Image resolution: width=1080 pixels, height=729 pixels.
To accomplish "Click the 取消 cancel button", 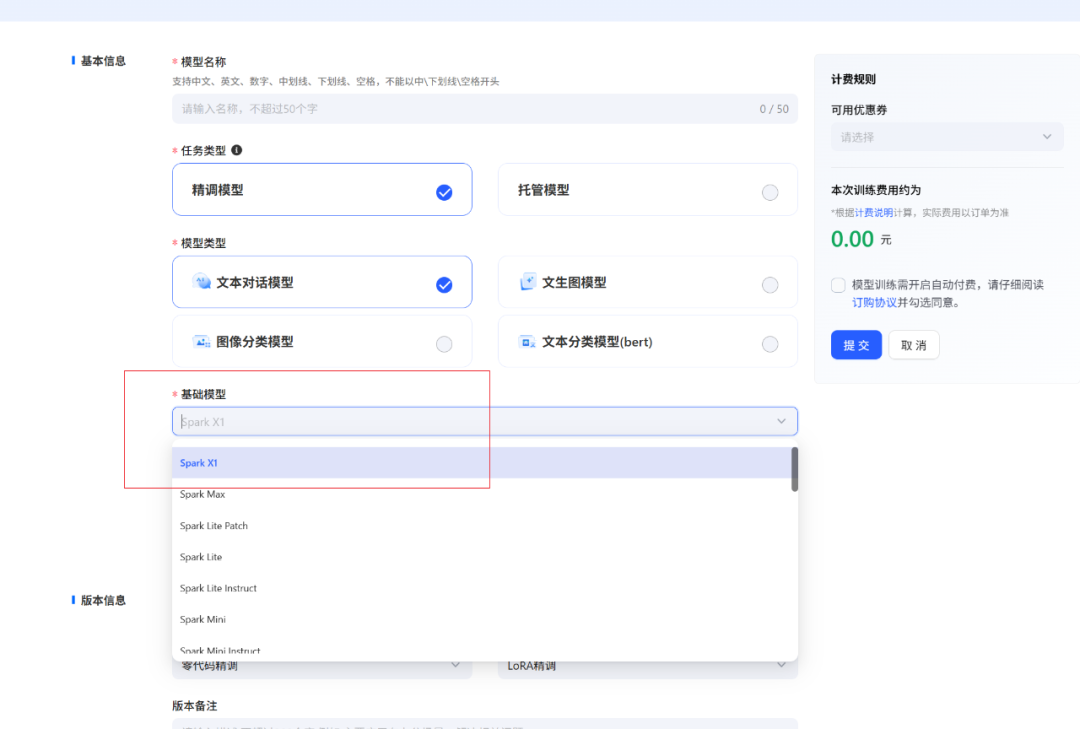I will point(914,345).
